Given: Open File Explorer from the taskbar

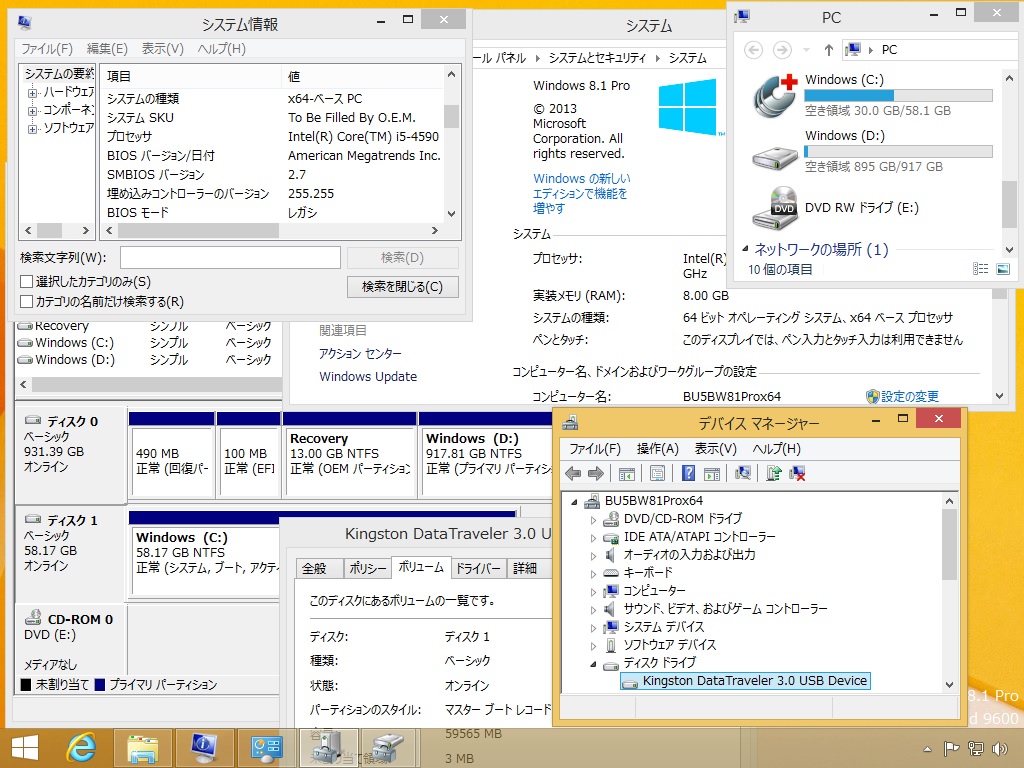Looking at the screenshot, I should [142, 748].
